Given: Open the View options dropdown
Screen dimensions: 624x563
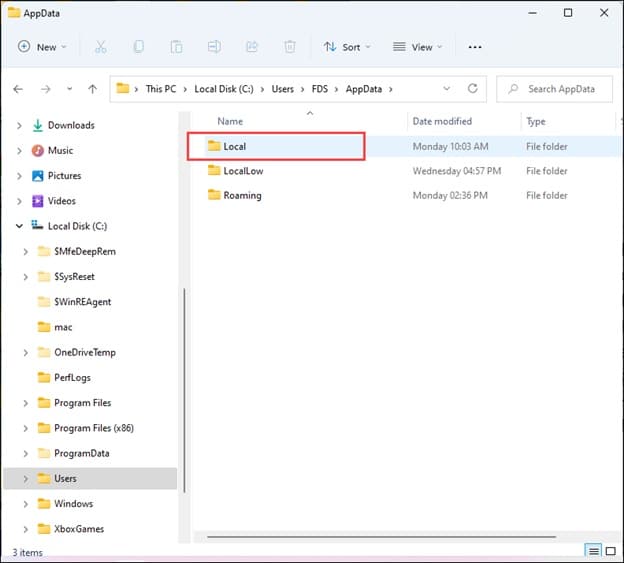Looking at the screenshot, I should 419,47.
